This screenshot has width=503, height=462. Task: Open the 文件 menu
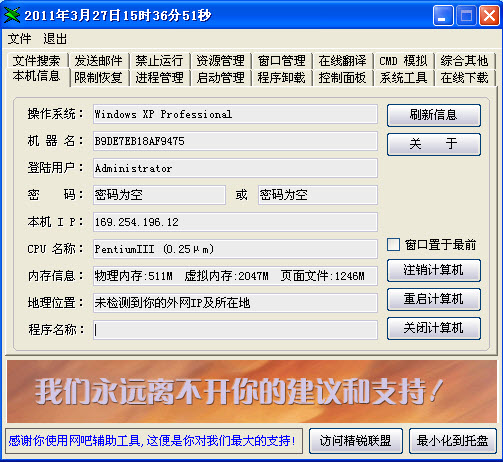(x=20, y=39)
